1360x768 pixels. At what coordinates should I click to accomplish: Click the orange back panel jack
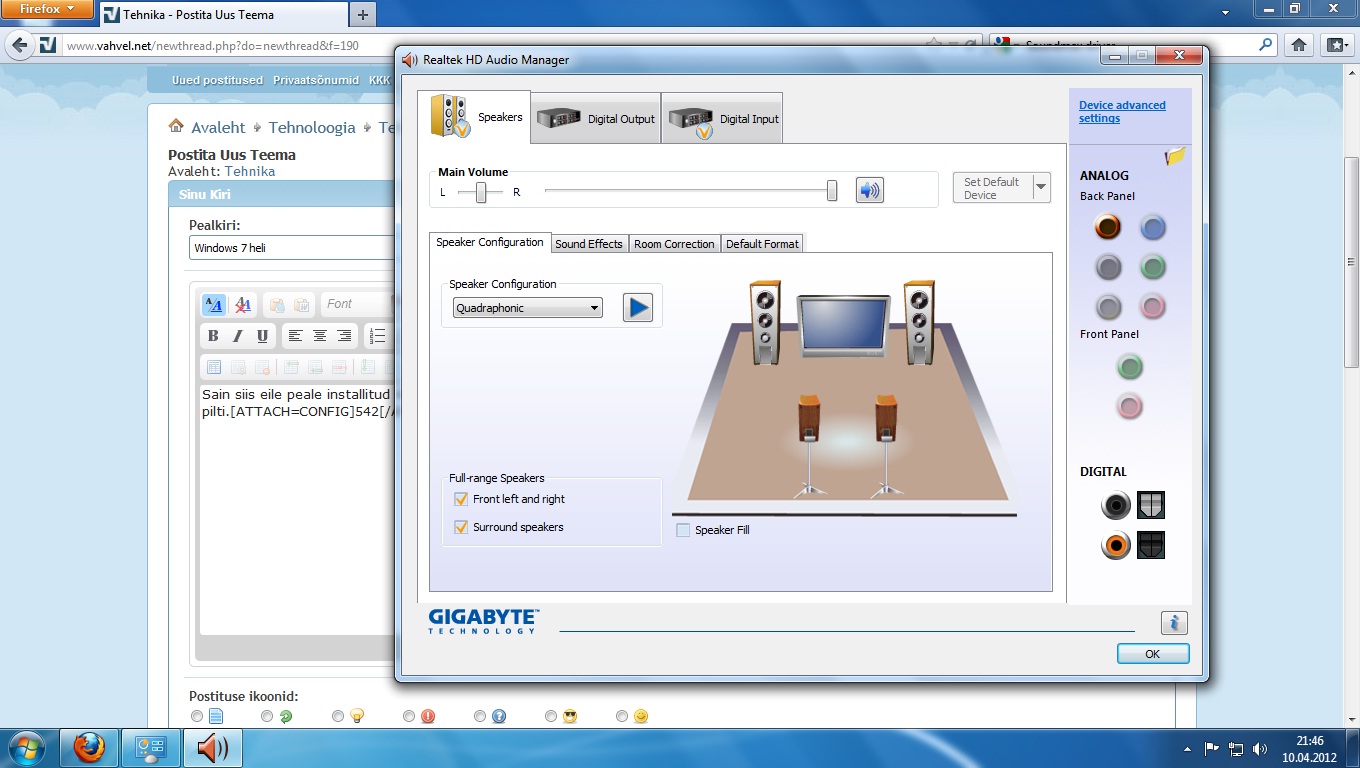(x=1107, y=227)
